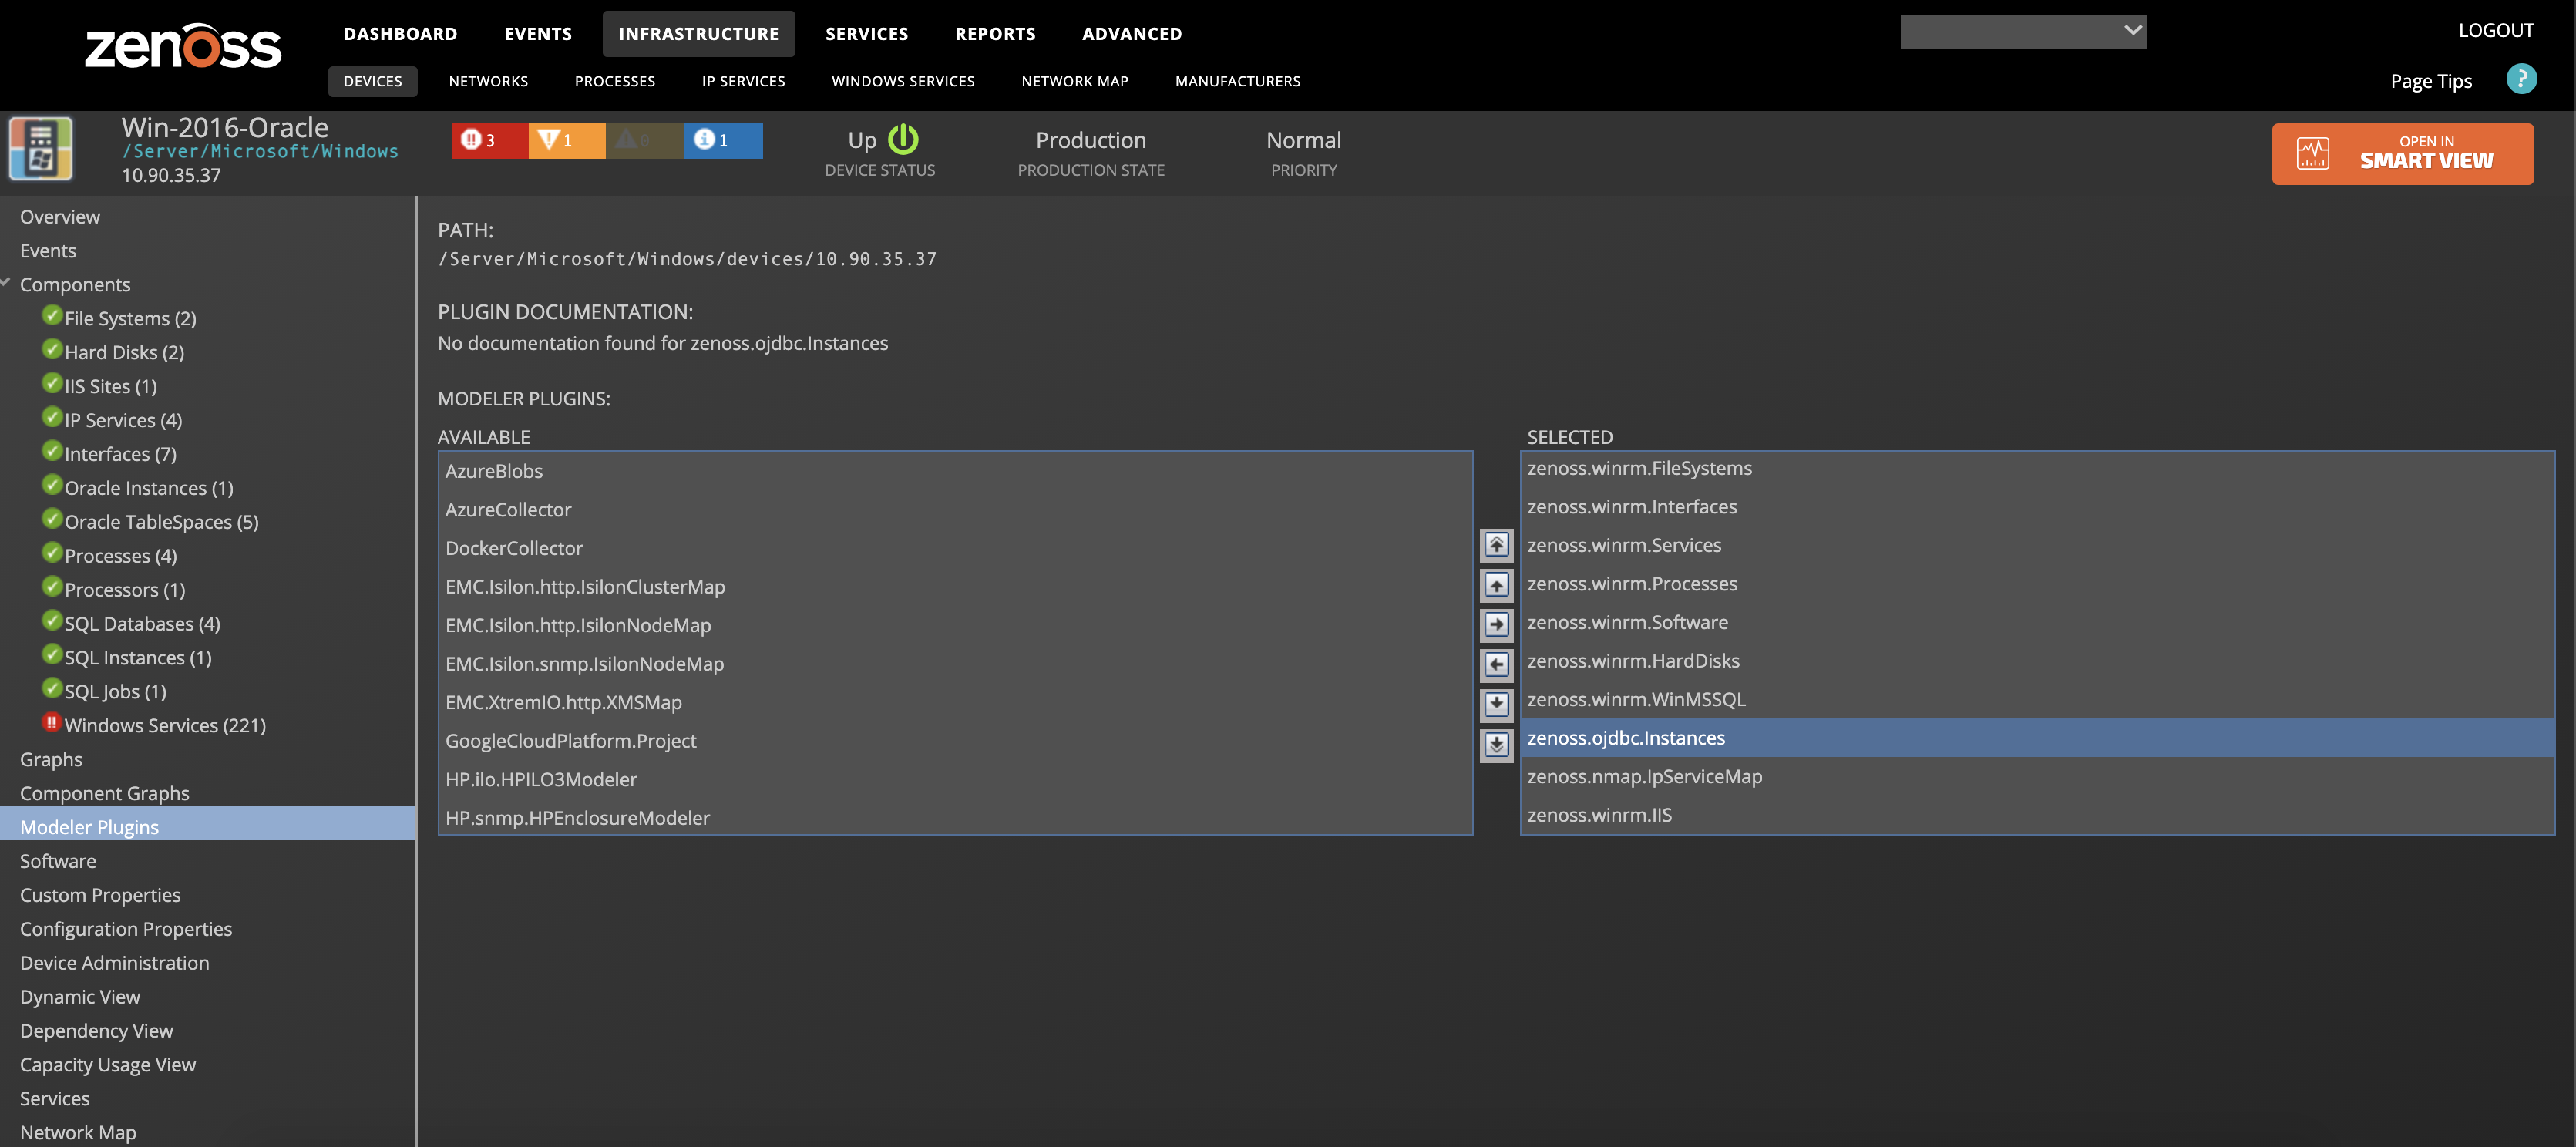This screenshot has width=2576, height=1147.
Task: Click the move-to-bottom arrow for plugin ordering
Action: click(1496, 744)
